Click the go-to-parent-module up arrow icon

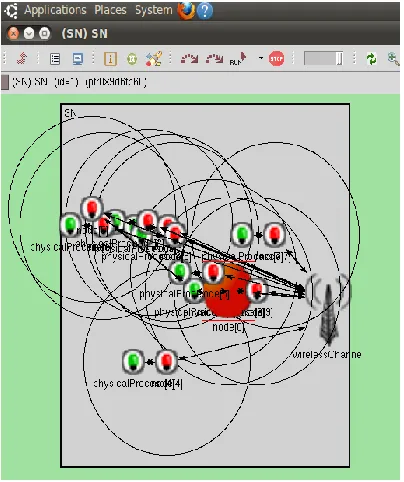coord(22,59)
